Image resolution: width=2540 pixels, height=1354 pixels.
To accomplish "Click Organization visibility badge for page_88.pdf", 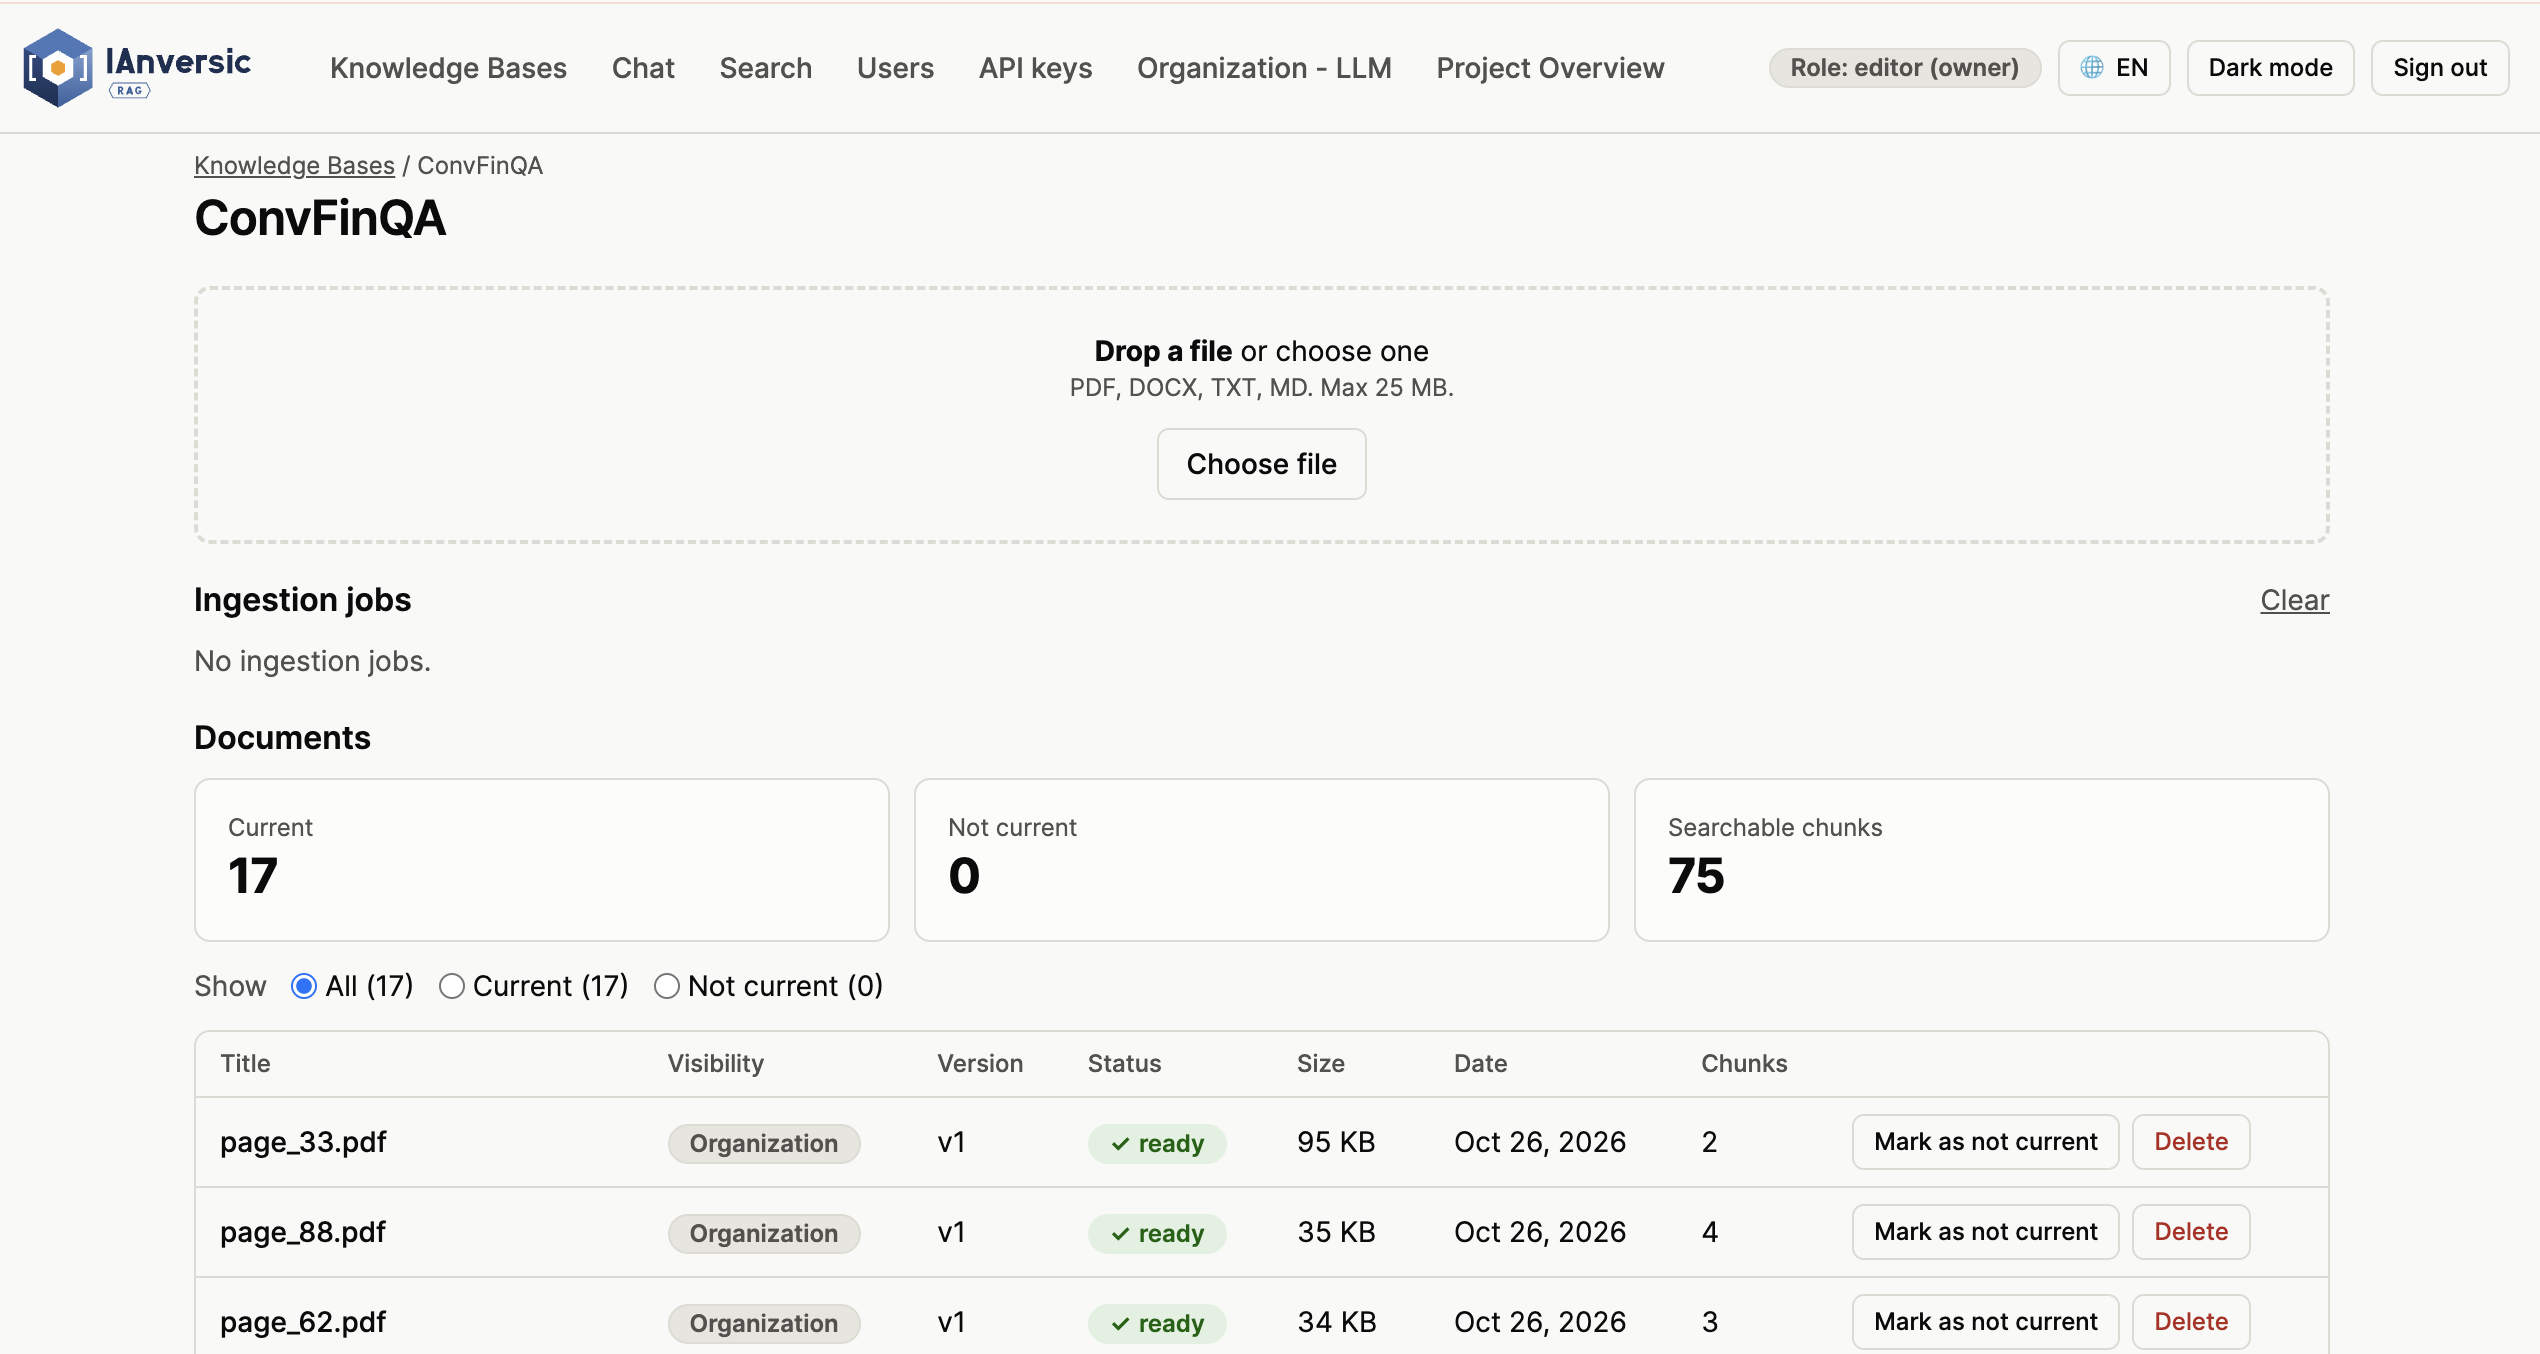I will tap(764, 1233).
